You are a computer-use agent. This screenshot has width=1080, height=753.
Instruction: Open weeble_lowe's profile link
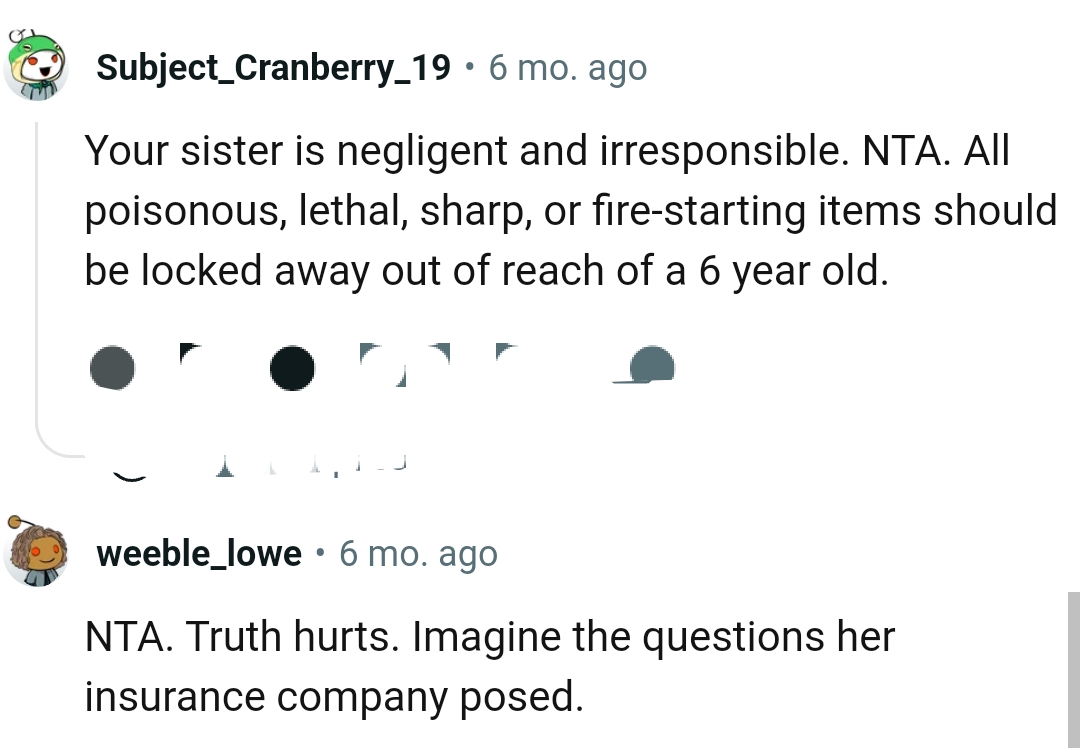199,554
